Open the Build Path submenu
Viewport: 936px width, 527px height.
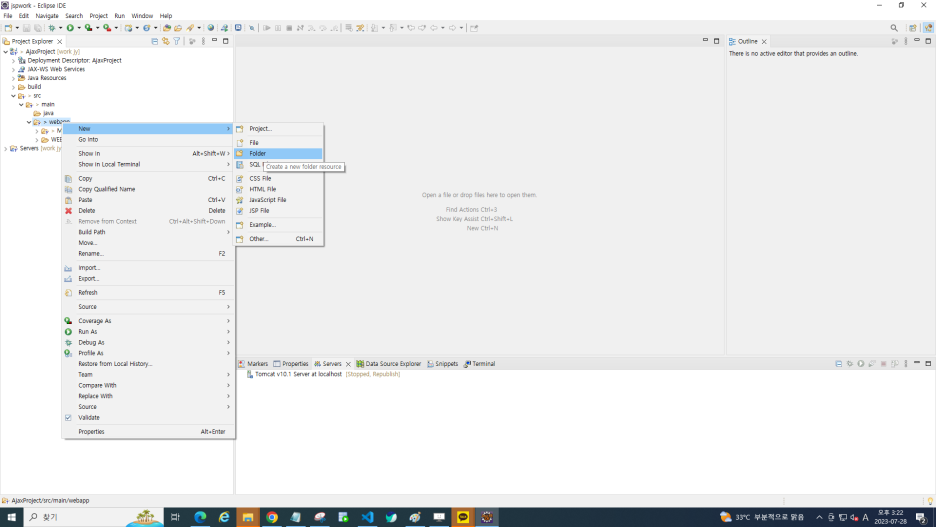(x=148, y=232)
